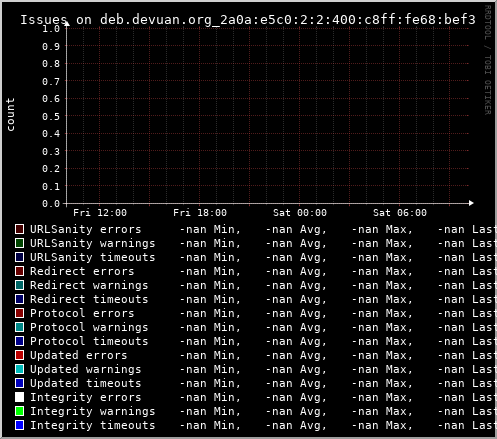Screen dimensions: 497x439
Task: Click the Protocol errors red swatch
Action: (20, 313)
